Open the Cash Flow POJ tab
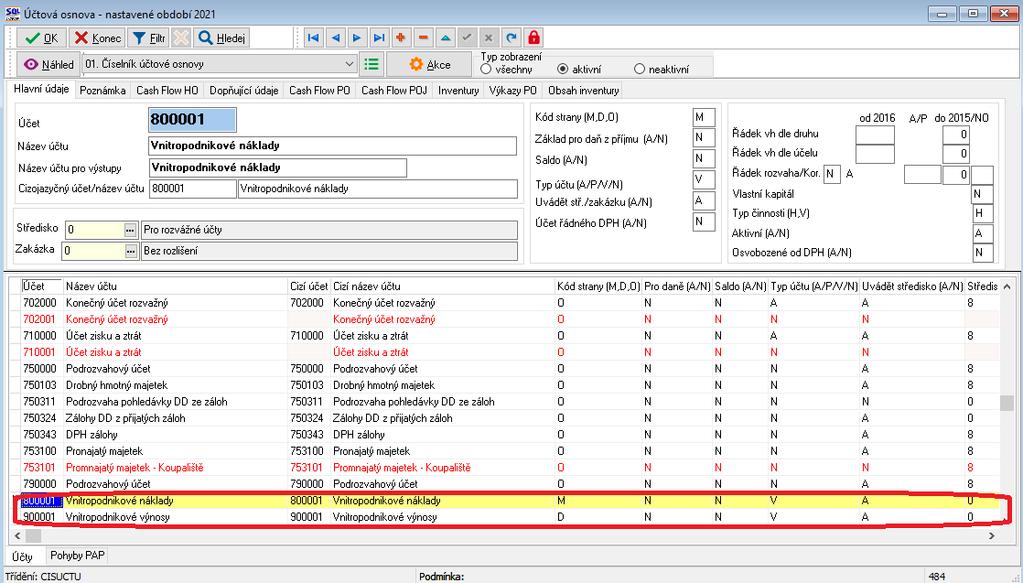Viewport: 1023px width, 583px height. (x=394, y=91)
